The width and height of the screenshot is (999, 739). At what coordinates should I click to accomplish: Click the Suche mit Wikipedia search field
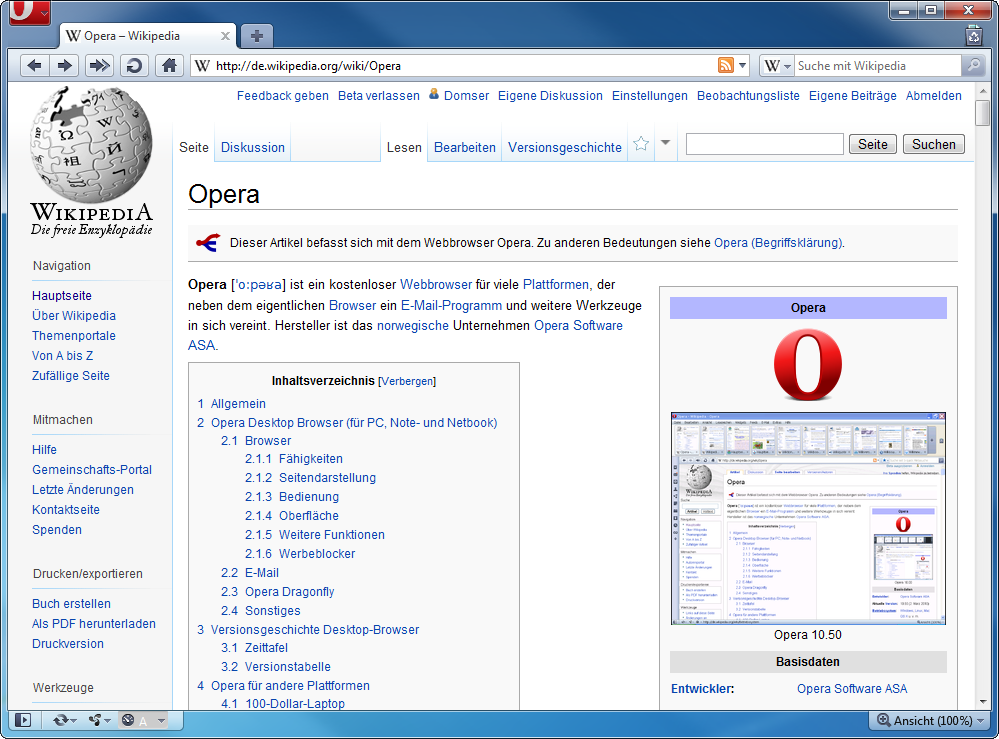pyautogui.click(x=877, y=66)
